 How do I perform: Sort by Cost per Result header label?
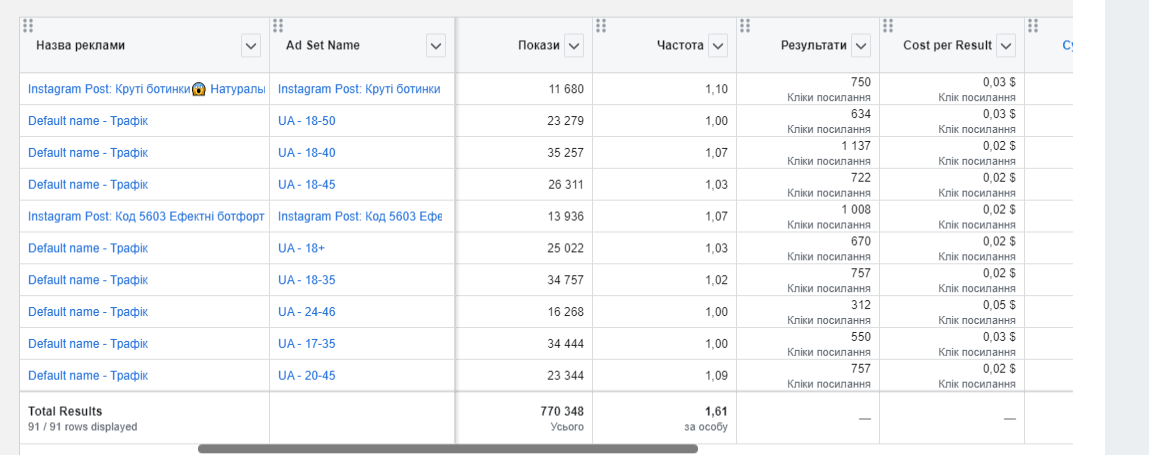947,45
